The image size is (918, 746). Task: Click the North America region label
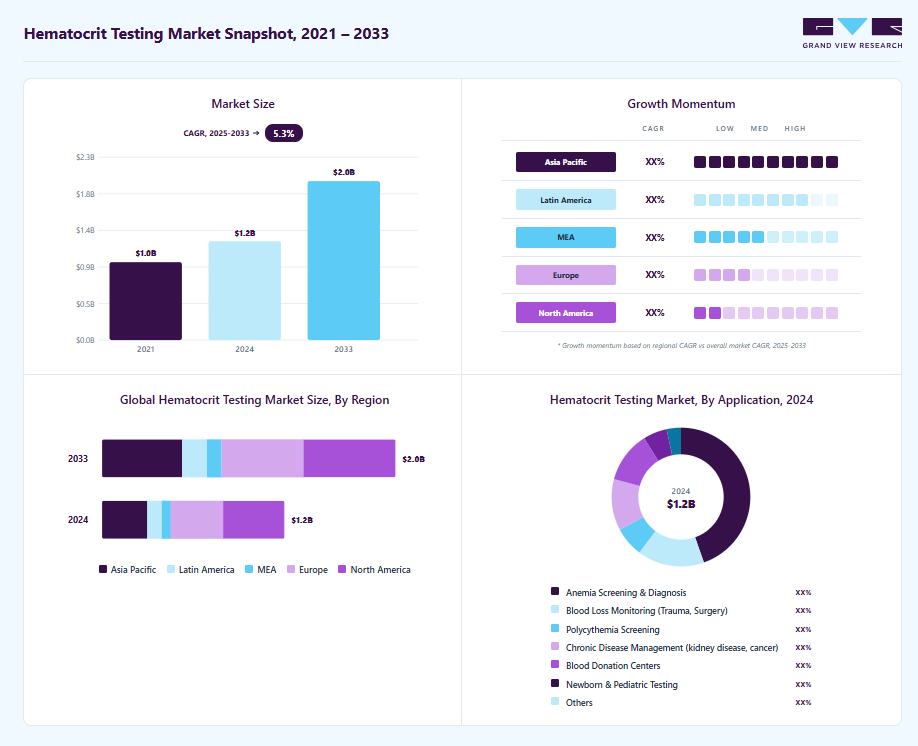click(x=566, y=313)
